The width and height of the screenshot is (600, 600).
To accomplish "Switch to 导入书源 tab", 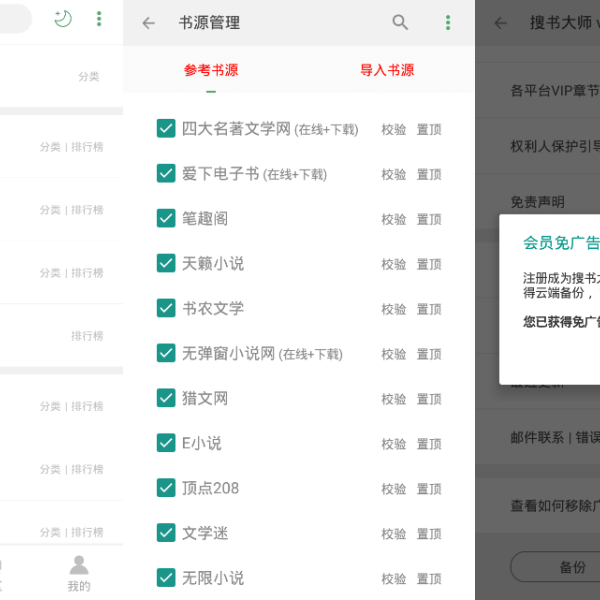I will [387, 70].
